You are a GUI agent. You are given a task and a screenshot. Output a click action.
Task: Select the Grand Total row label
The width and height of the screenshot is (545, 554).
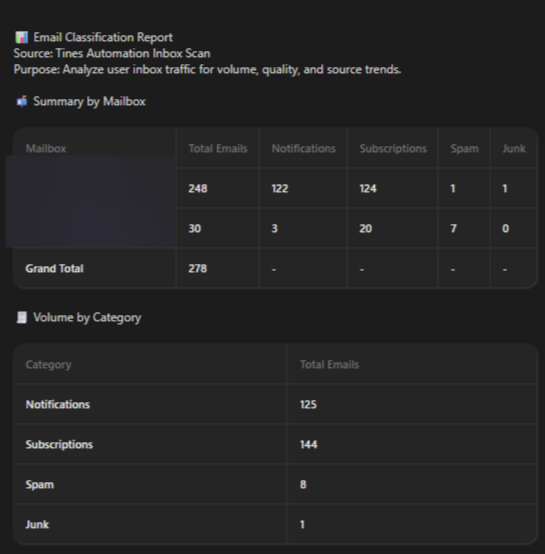pos(54,269)
